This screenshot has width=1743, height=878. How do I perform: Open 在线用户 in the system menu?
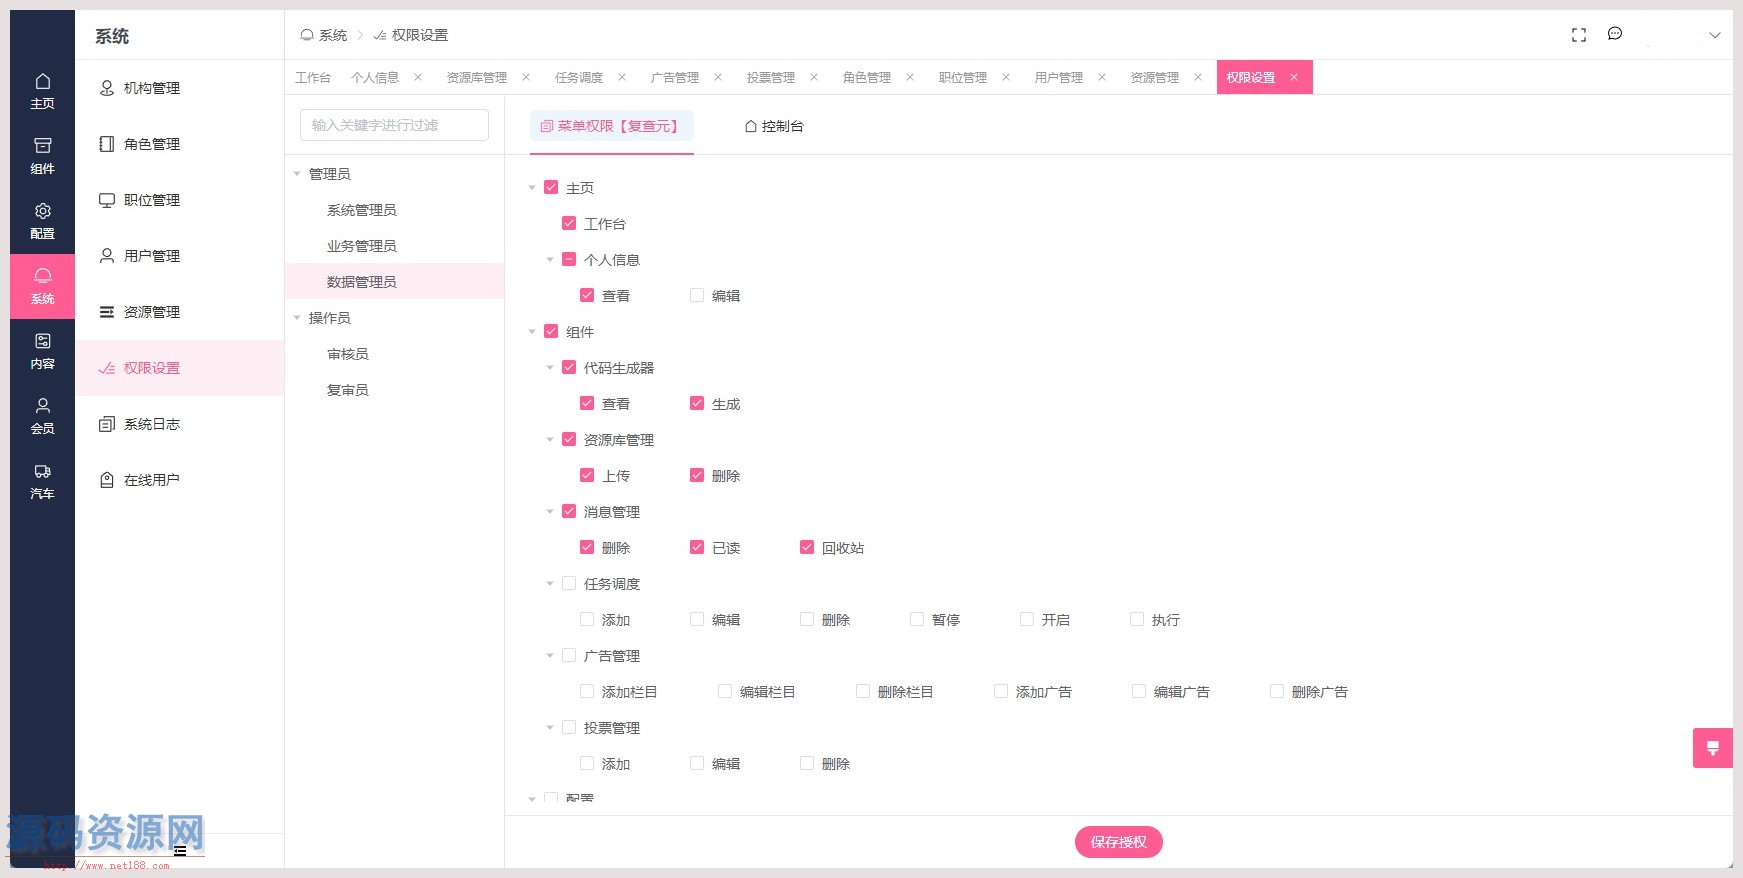(x=180, y=480)
